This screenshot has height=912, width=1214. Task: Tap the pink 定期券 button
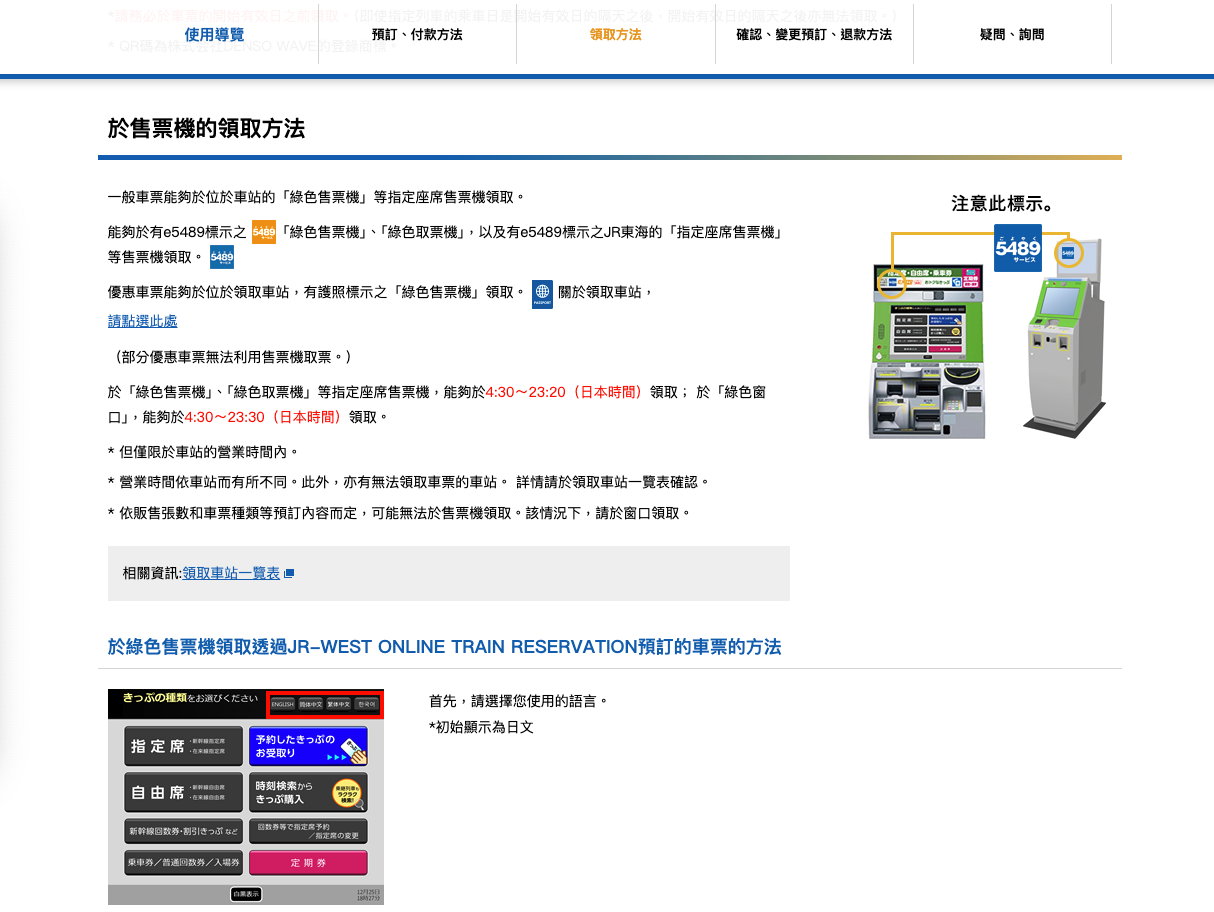pos(308,862)
